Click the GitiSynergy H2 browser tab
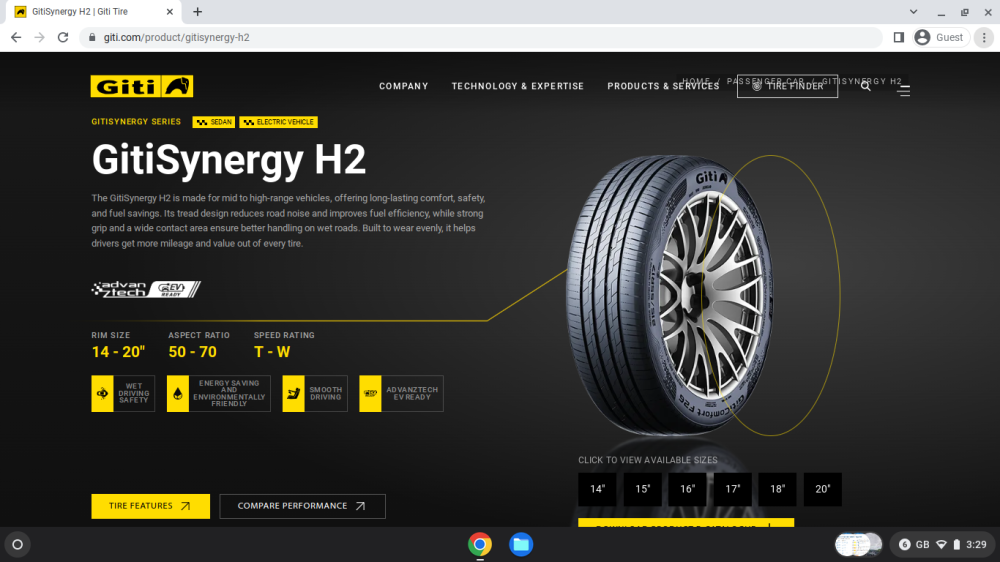The image size is (1000, 562). pyautogui.click(x=92, y=11)
